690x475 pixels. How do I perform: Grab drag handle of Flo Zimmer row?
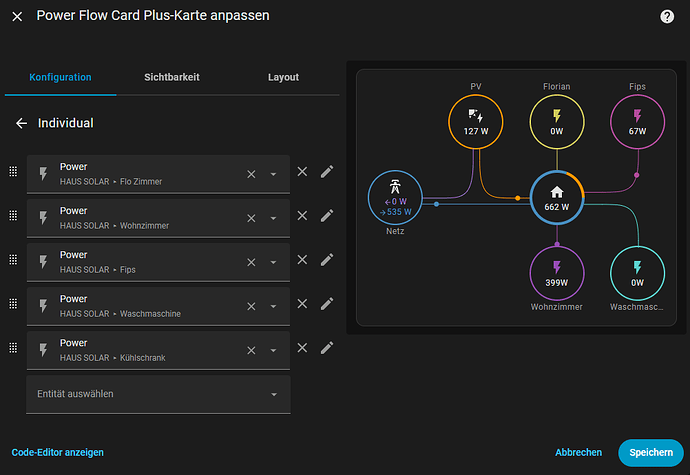point(13,172)
